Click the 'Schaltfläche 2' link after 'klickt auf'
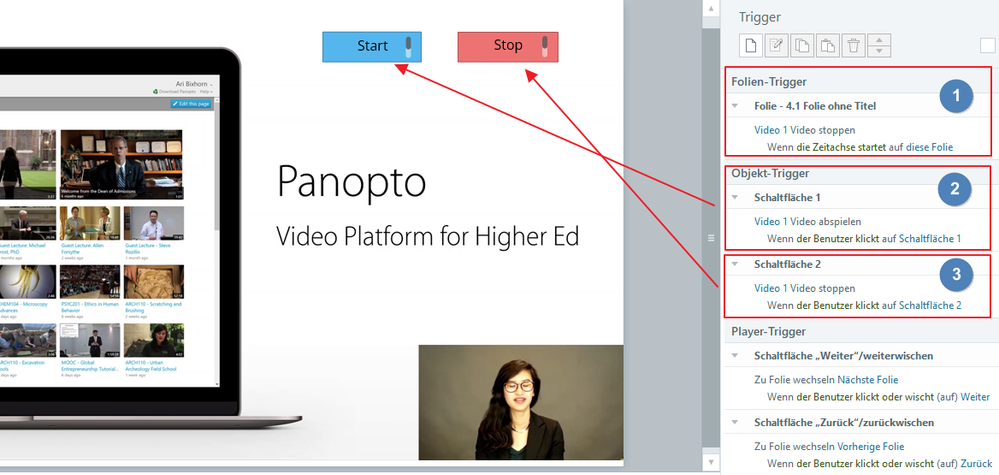The image size is (999, 475). pyautogui.click(x=930, y=306)
